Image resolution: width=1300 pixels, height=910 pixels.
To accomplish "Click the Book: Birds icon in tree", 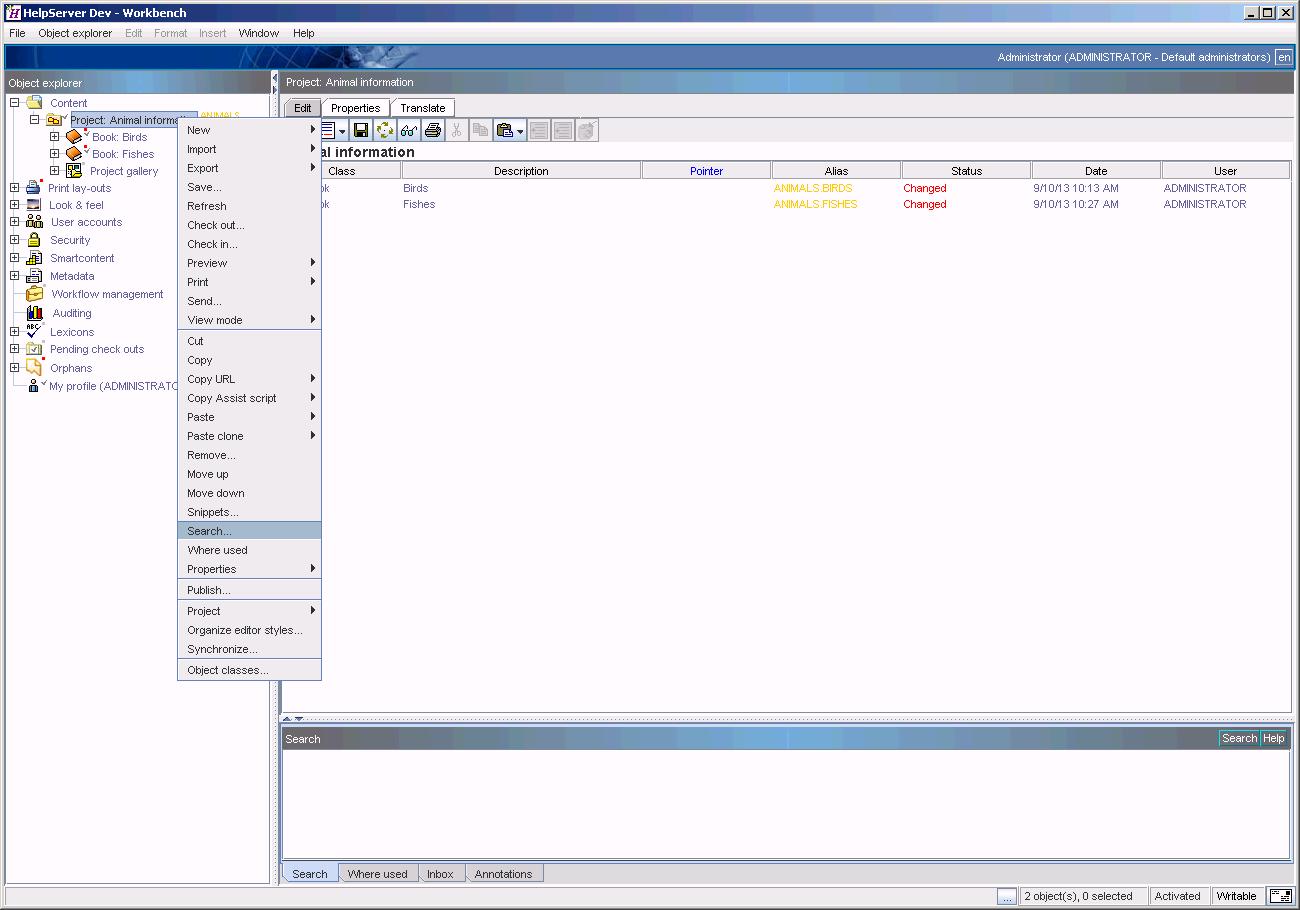I will click(x=74, y=137).
